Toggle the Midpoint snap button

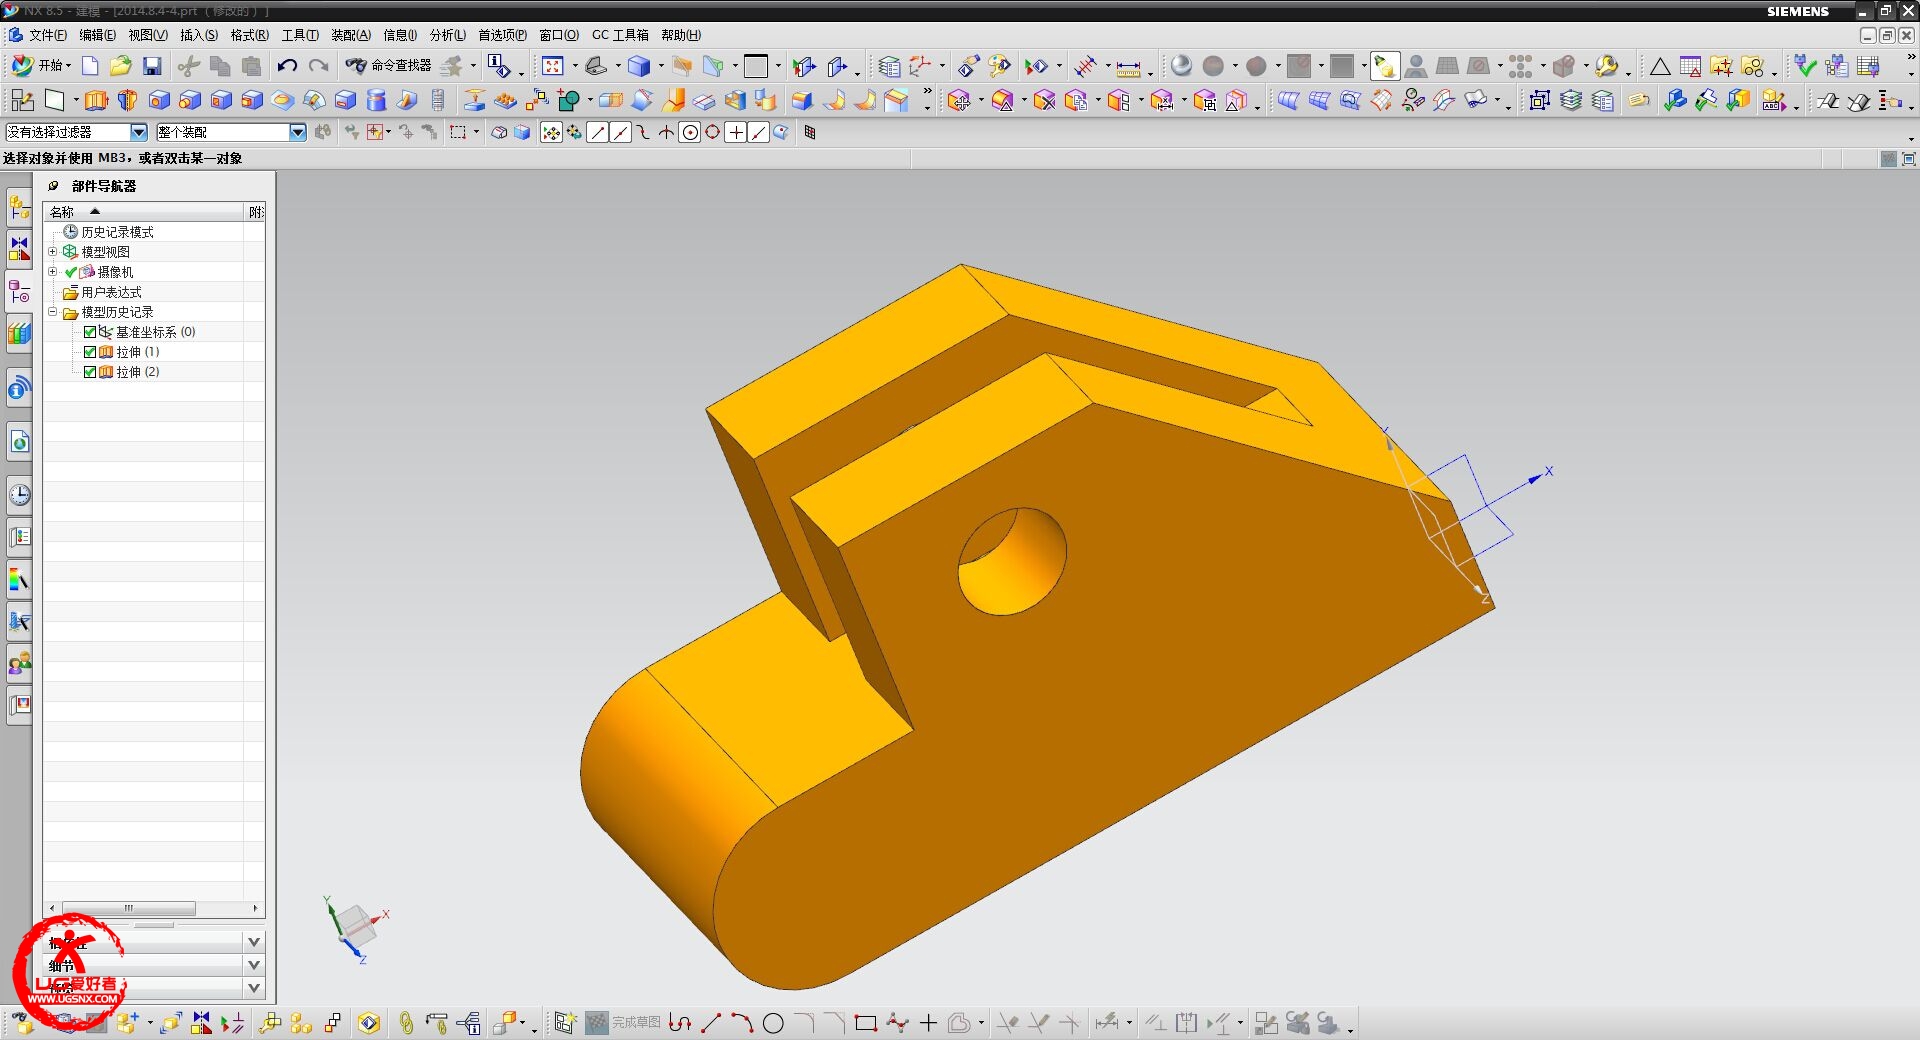(x=620, y=132)
